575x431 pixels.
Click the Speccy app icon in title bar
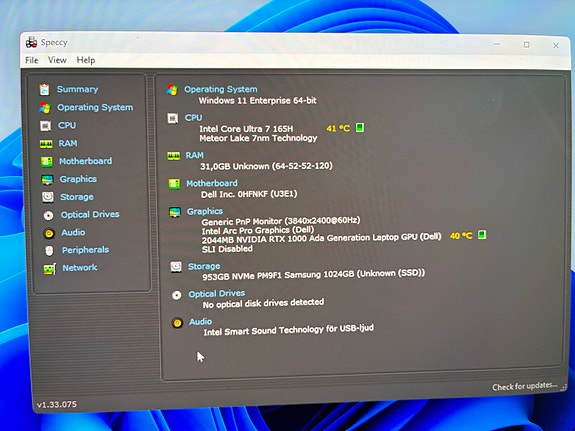click(x=32, y=43)
